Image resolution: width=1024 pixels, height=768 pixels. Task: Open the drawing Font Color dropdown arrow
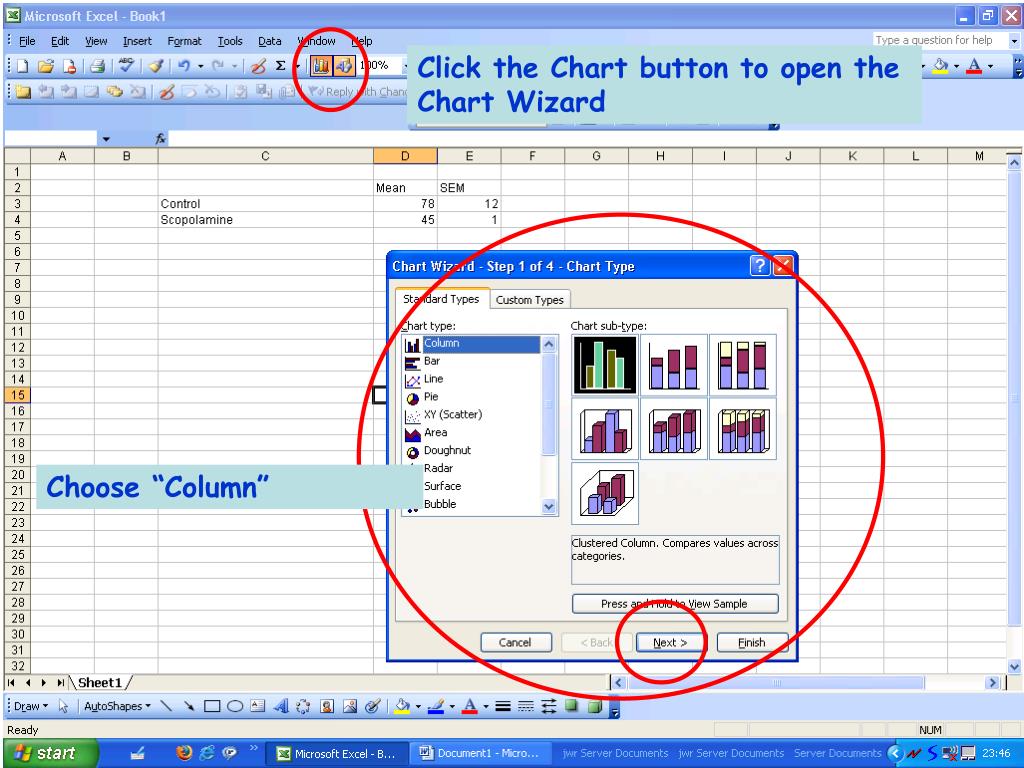pos(486,706)
